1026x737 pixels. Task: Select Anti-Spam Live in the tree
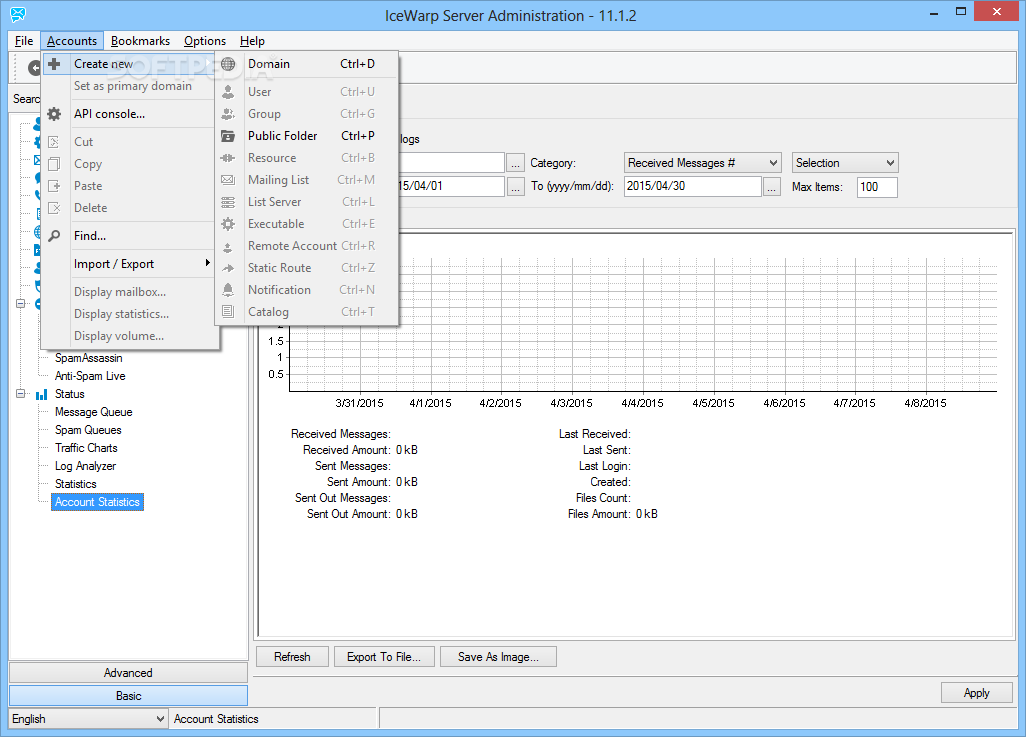(x=90, y=376)
